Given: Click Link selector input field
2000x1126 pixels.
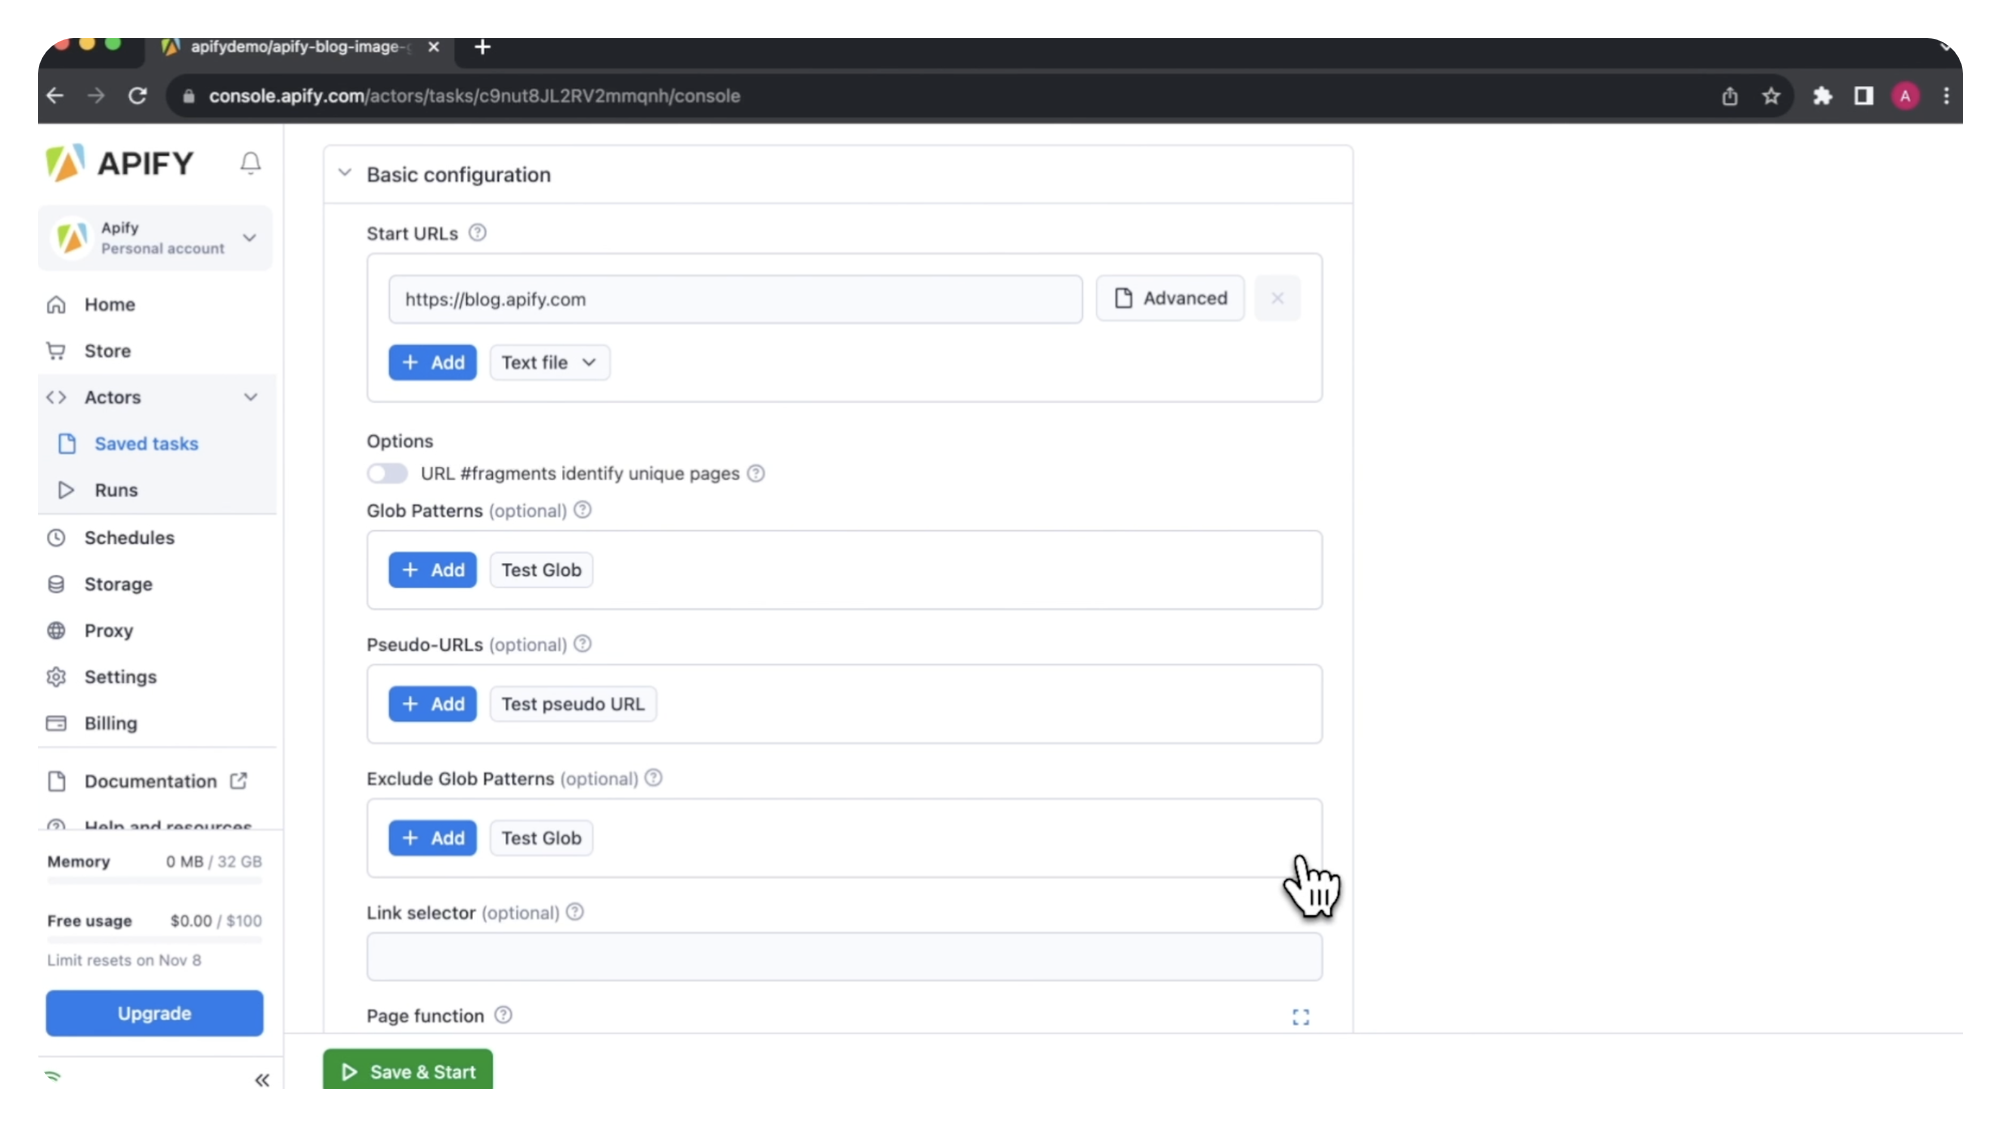Looking at the screenshot, I should 843,956.
